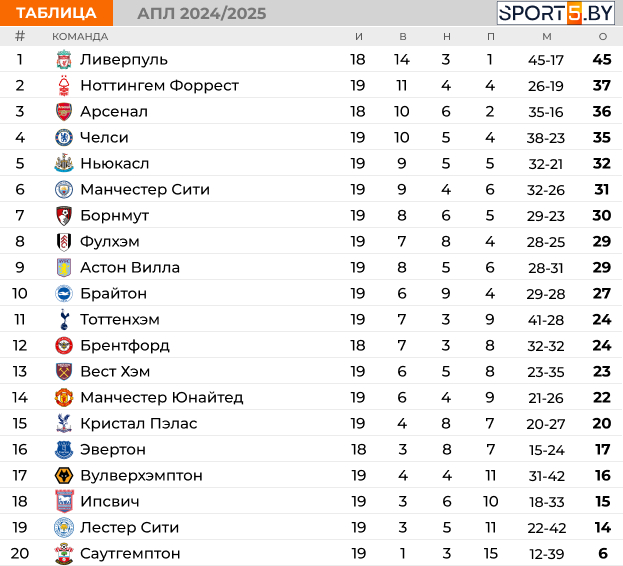Click the О points column header
The height and width of the screenshot is (566, 623).
click(603, 37)
